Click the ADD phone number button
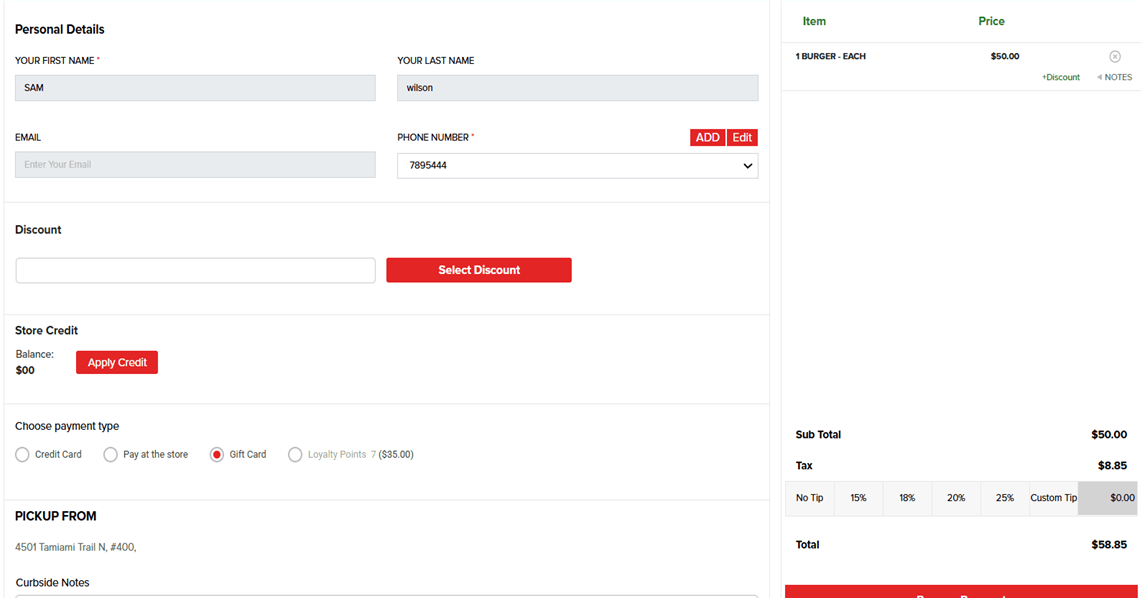This screenshot has height=598, width=1141. [x=707, y=138]
